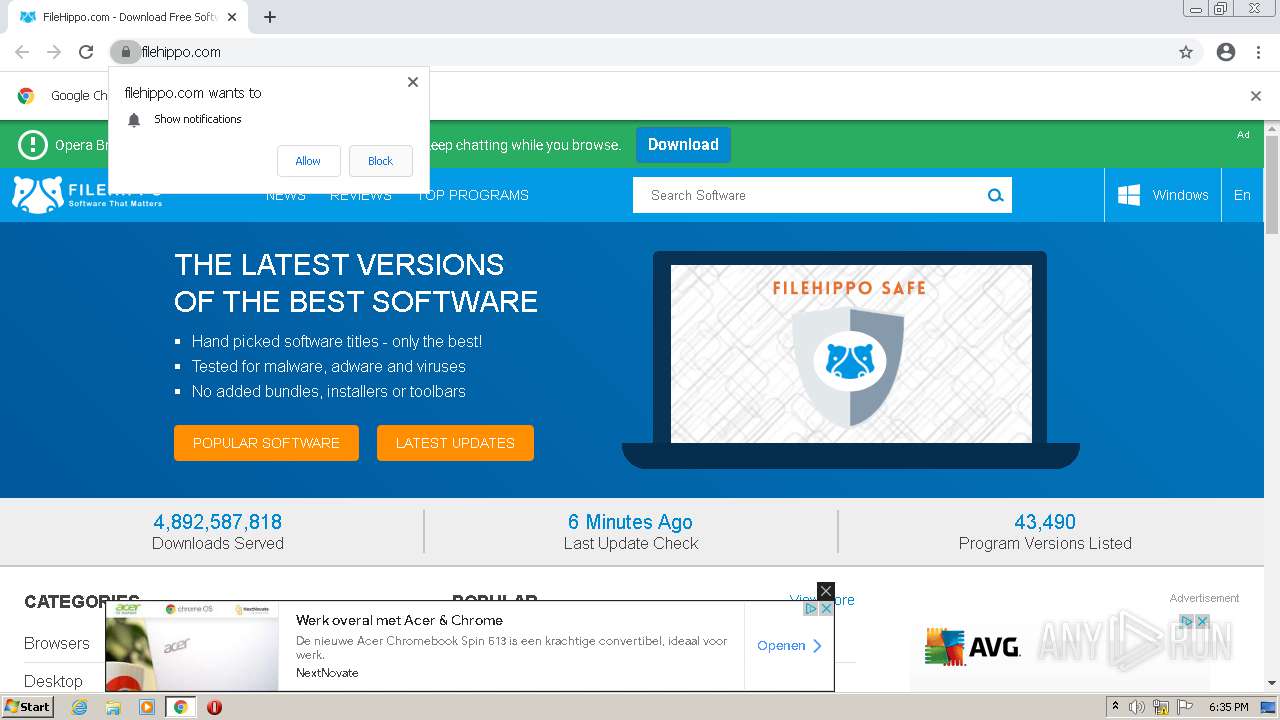Click the Action Center flag icon

click(1185, 707)
